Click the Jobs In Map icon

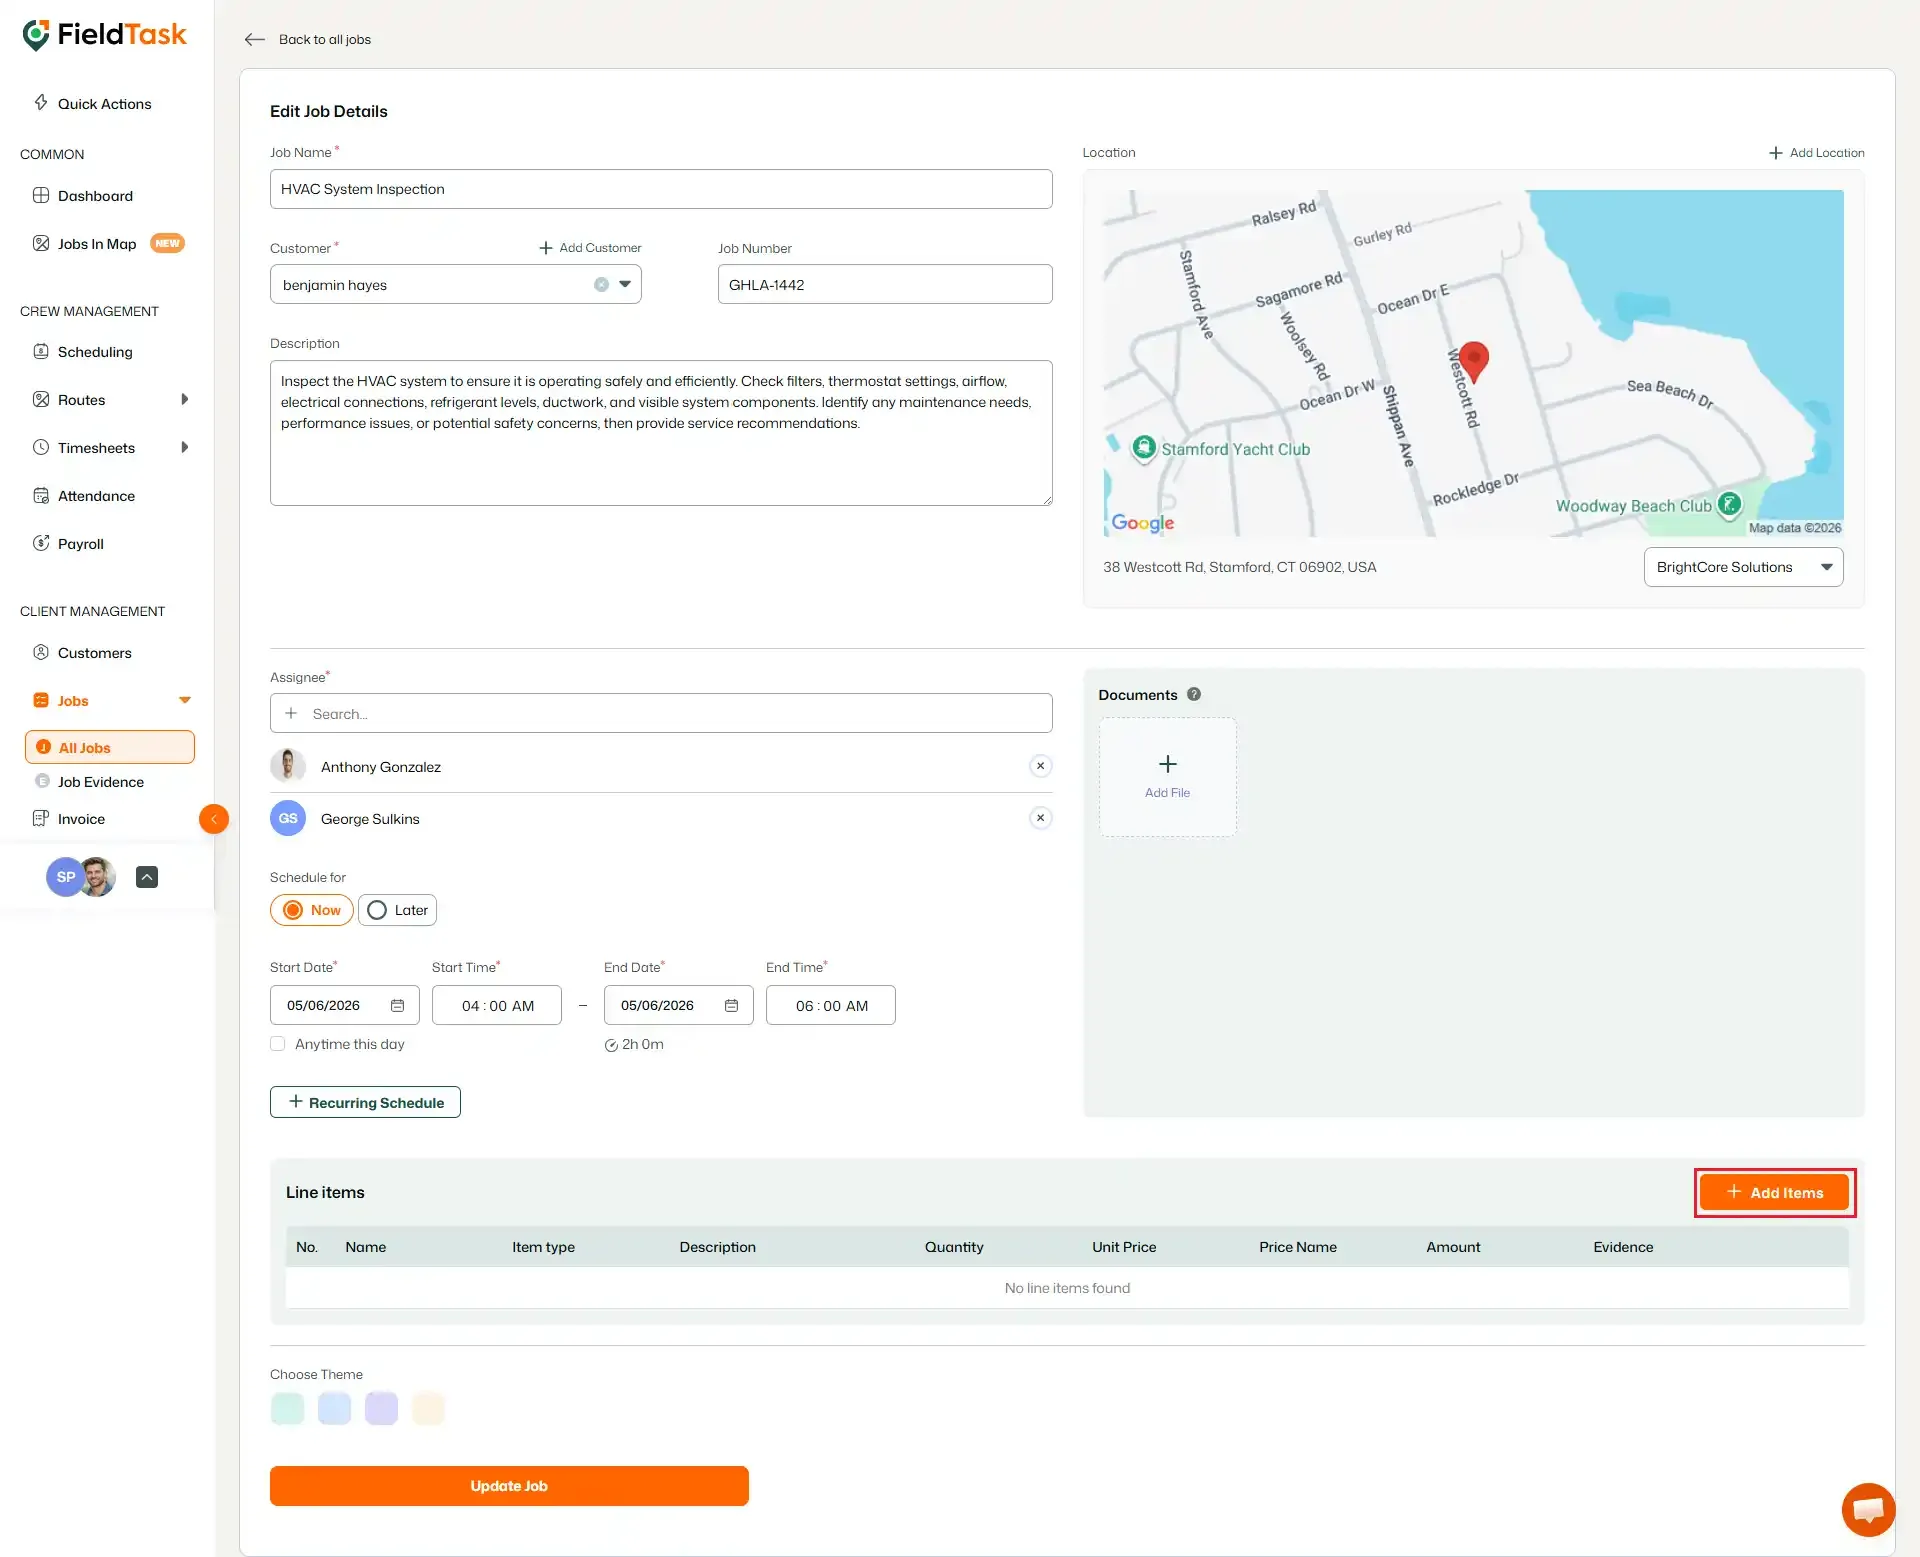click(41, 243)
